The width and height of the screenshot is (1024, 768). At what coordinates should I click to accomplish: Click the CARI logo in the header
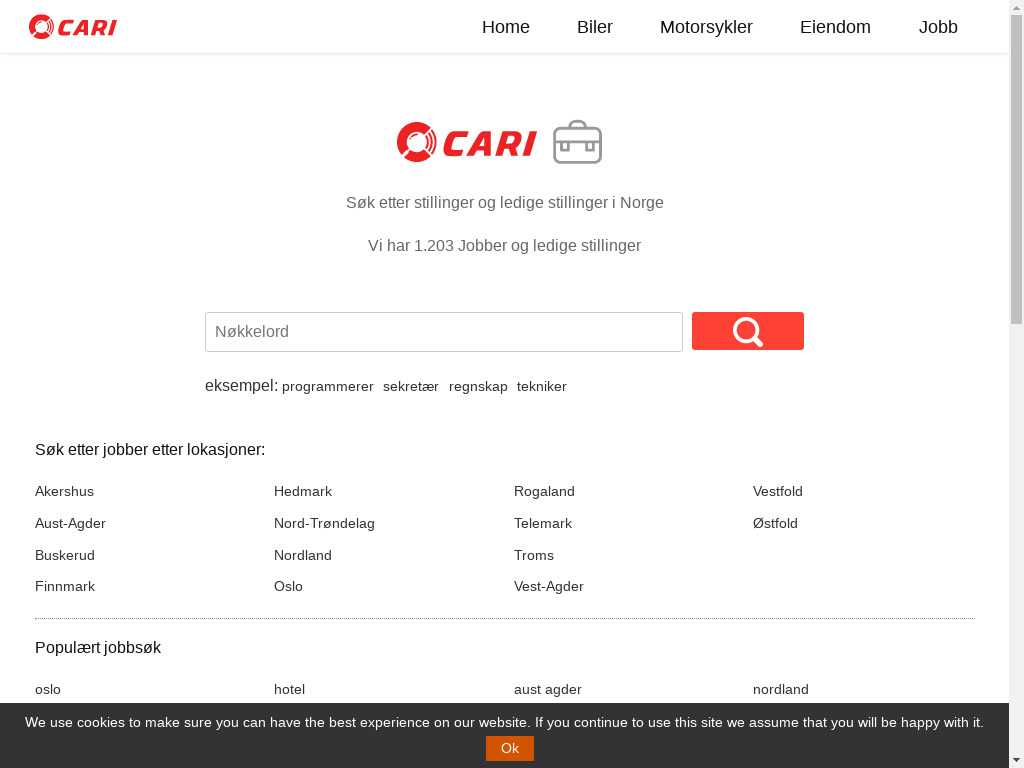point(73,27)
